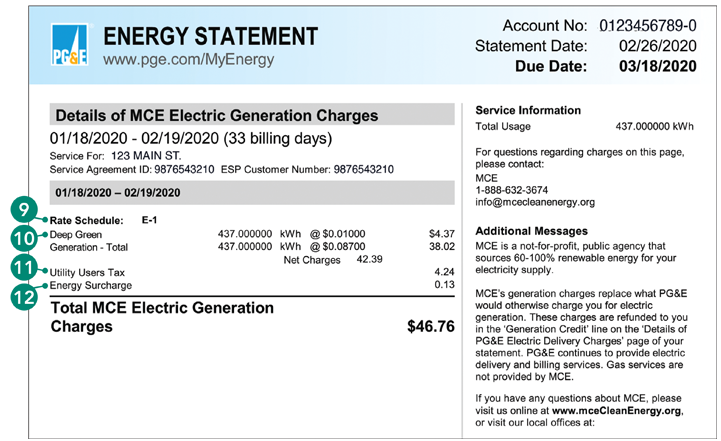The height and width of the screenshot is (441, 721).
Task: Click the Total Usage 437.000000 kWh value
Action: click(x=654, y=126)
